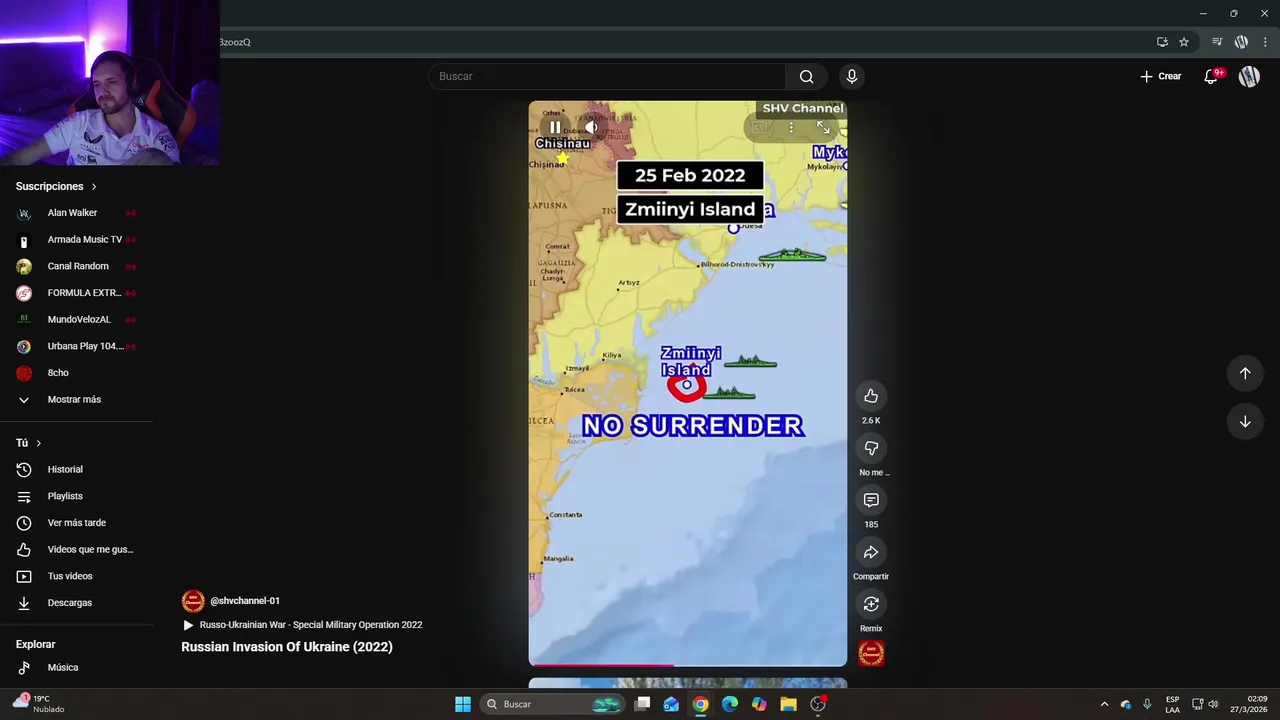The height and width of the screenshot is (720, 1280).
Task: Open Task View on the taskbar
Action: (642, 704)
